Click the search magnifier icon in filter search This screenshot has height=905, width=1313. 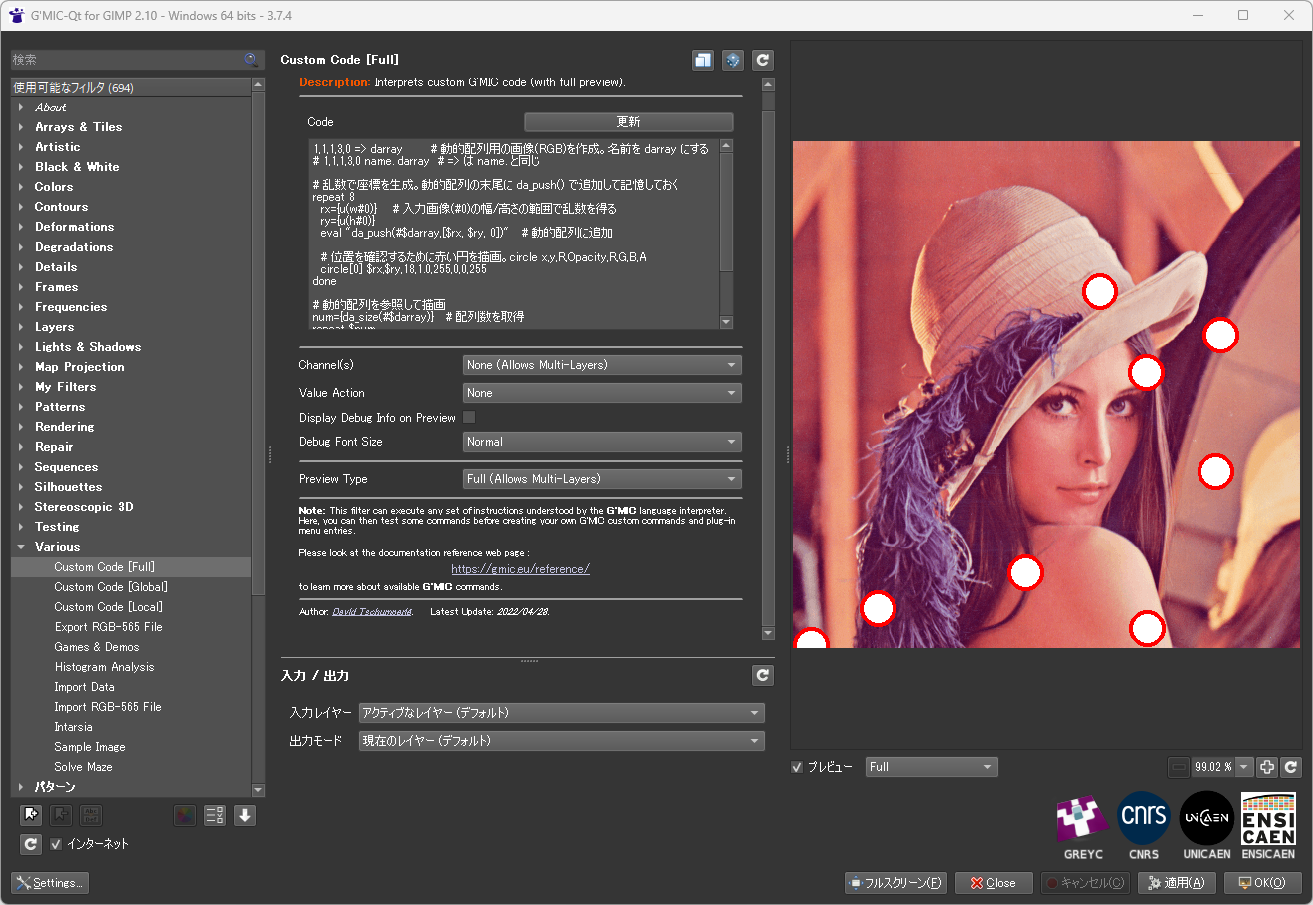click(x=251, y=60)
